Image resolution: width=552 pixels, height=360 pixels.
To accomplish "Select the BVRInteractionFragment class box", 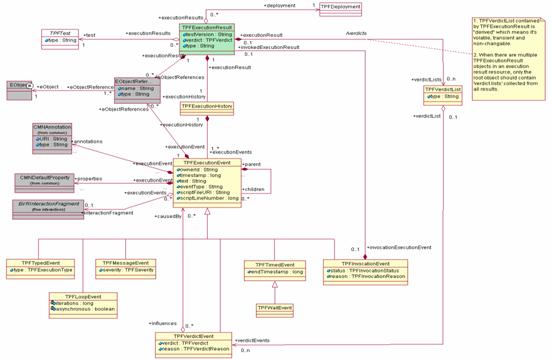I will pyautogui.click(x=48, y=210).
